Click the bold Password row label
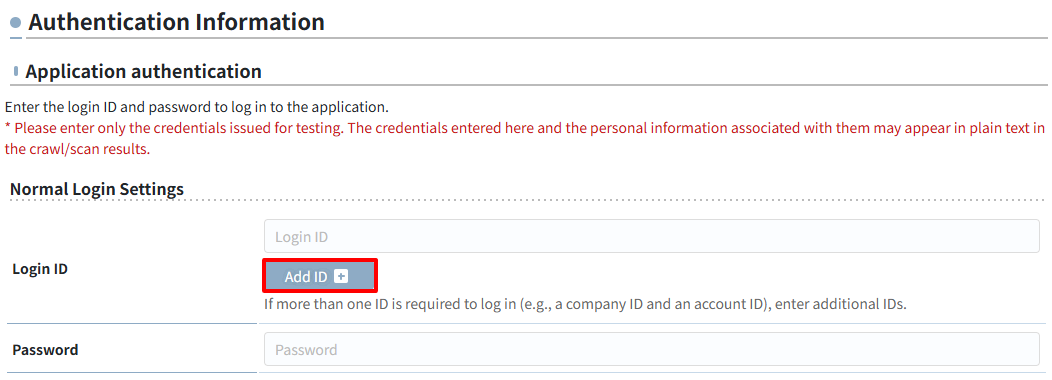The image size is (1052, 380). pos(45,350)
